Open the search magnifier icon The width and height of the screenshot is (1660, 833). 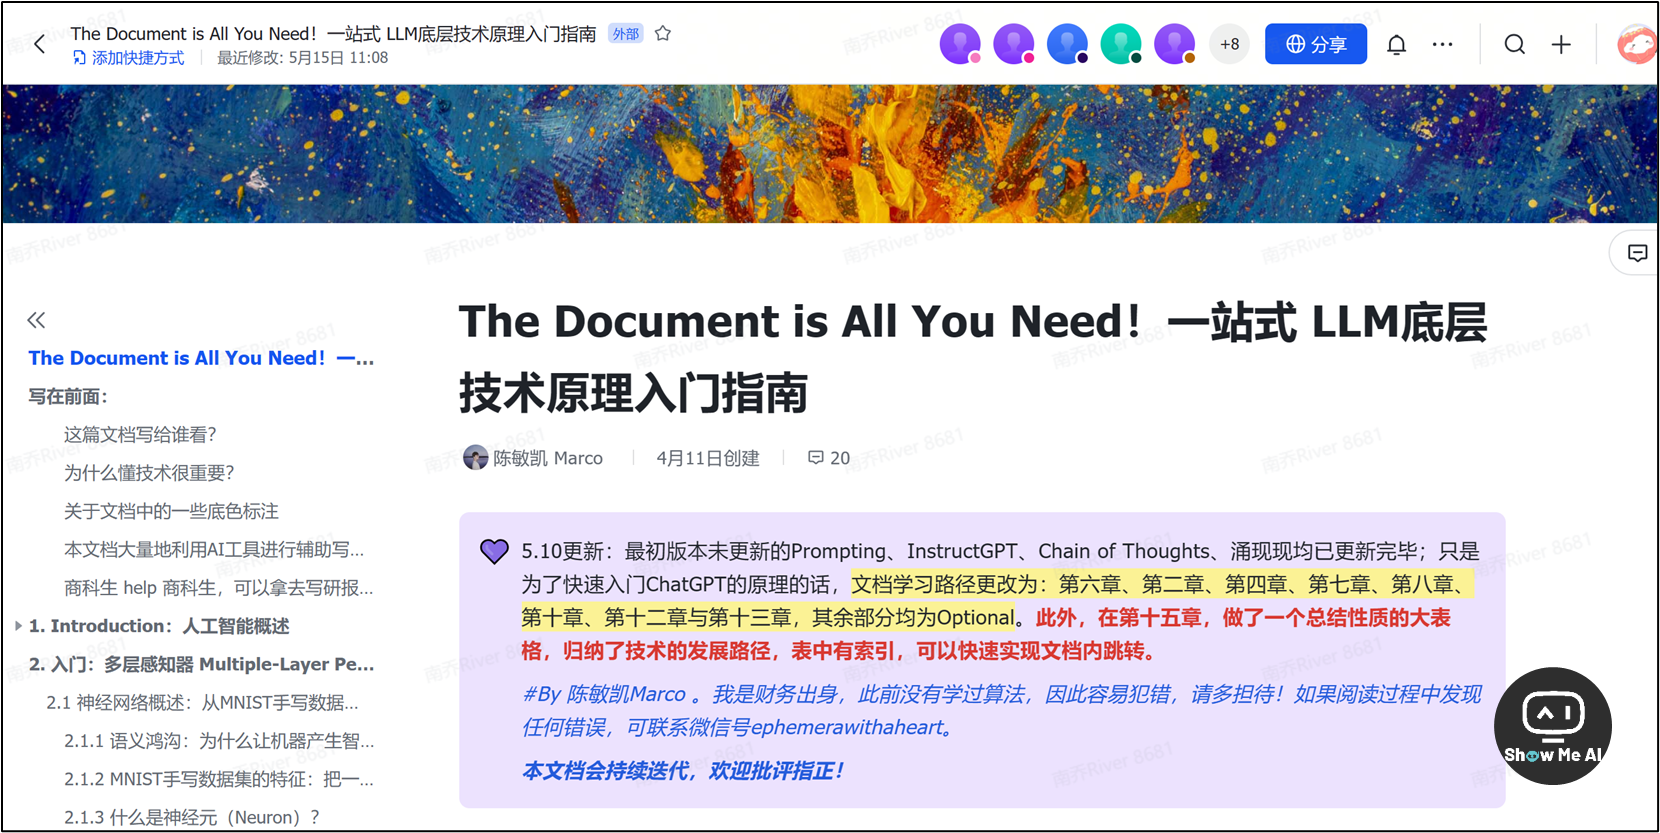pos(1514,44)
